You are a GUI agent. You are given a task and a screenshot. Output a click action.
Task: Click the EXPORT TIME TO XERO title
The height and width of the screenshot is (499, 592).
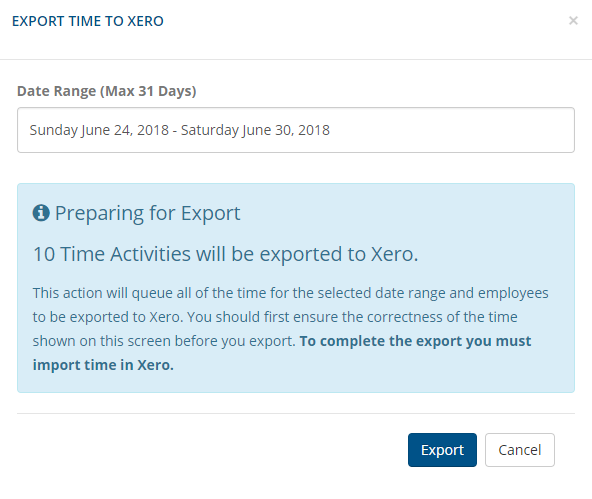point(88,21)
